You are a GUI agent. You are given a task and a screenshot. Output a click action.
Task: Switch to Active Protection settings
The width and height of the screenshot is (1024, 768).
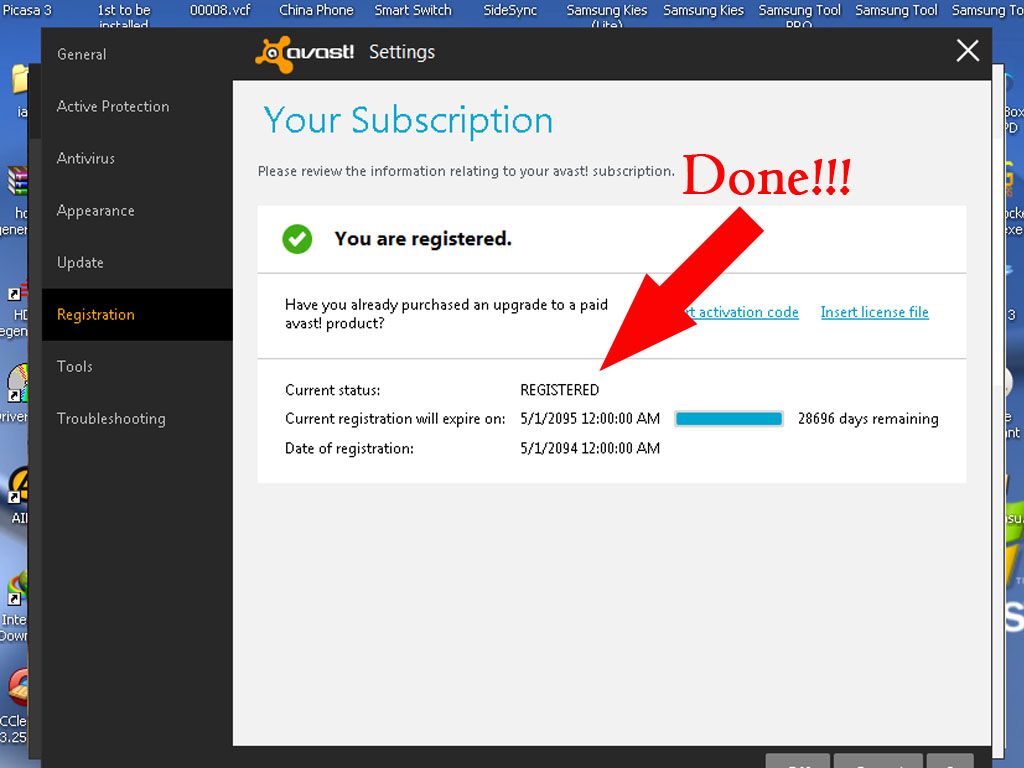coord(113,106)
